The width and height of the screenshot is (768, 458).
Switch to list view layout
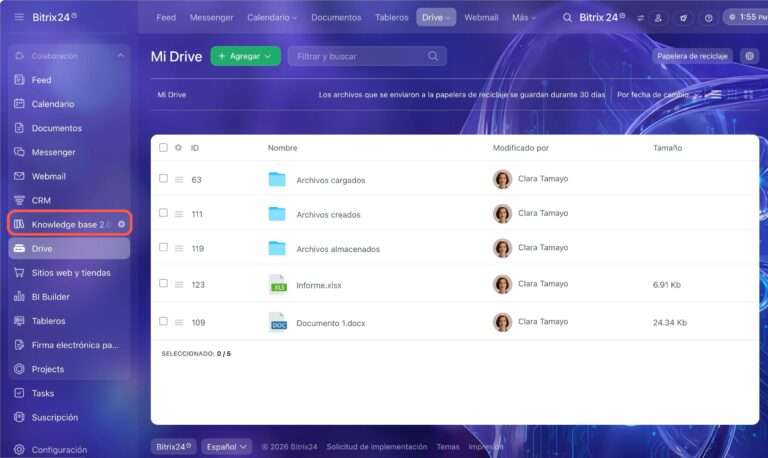(716, 95)
